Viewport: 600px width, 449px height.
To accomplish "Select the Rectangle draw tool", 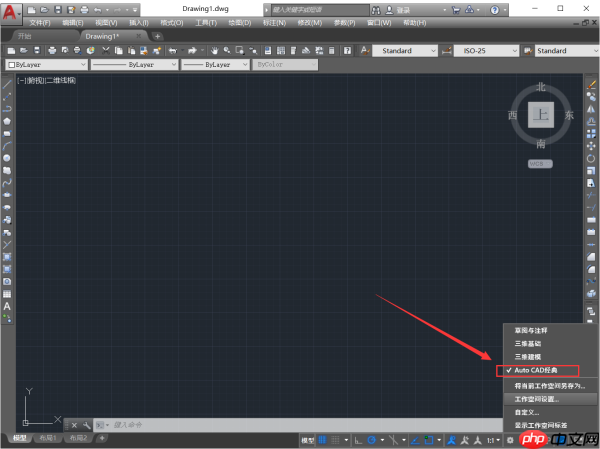I will click(7, 134).
